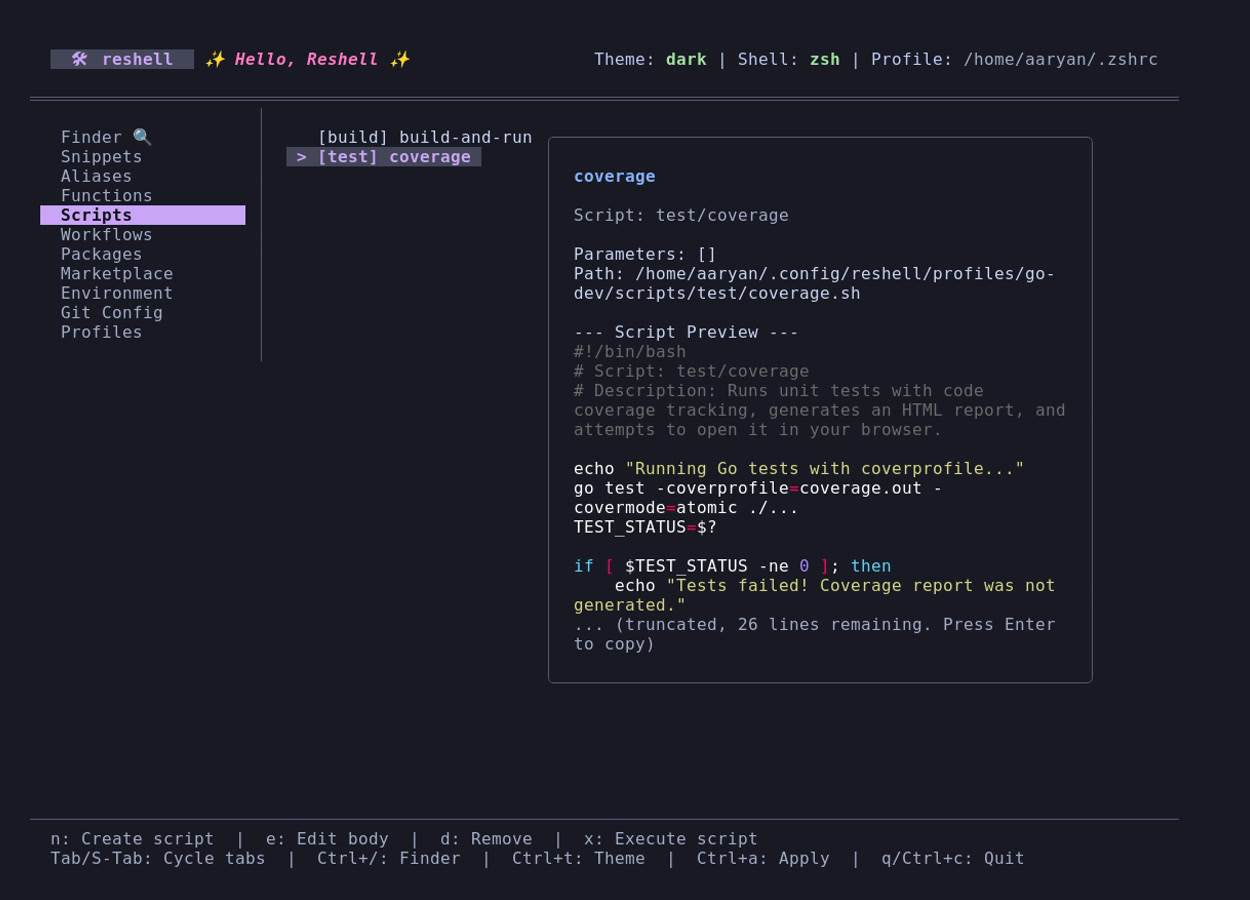Click the sparkles icon before Hello, Reshell
The height and width of the screenshot is (900, 1250).
coord(214,59)
